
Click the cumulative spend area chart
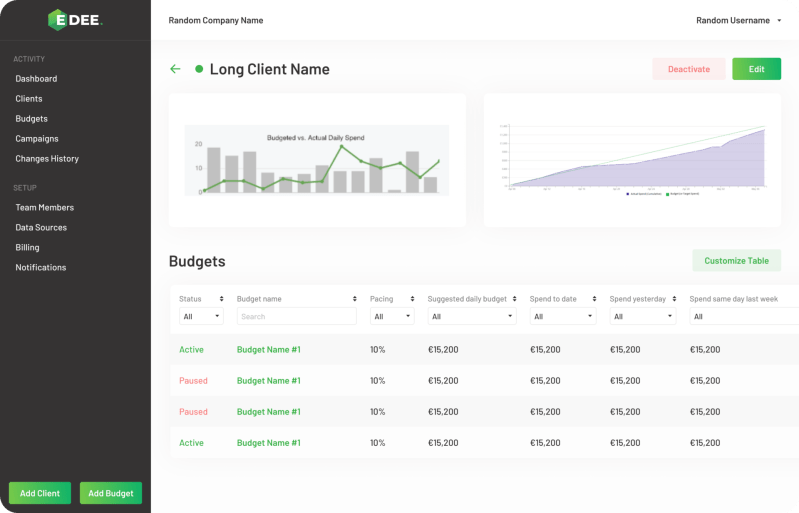point(632,159)
